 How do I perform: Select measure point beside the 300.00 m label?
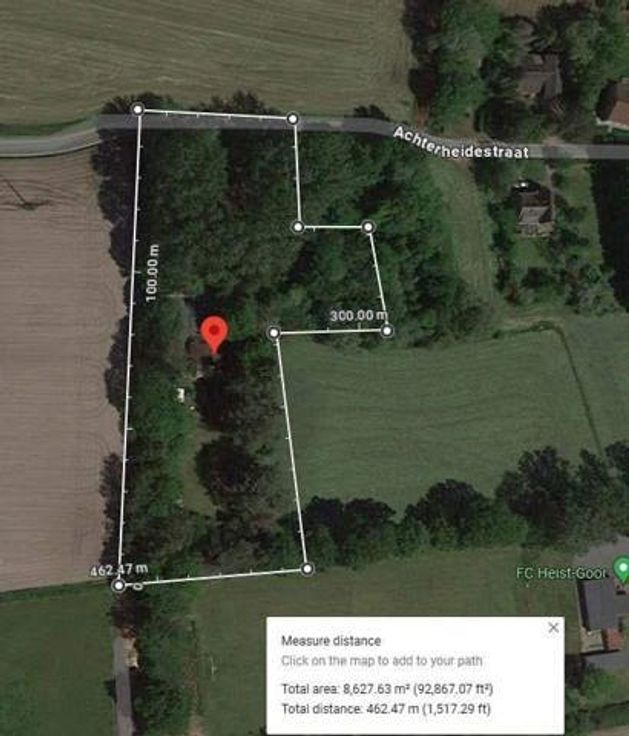(x=386, y=331)
